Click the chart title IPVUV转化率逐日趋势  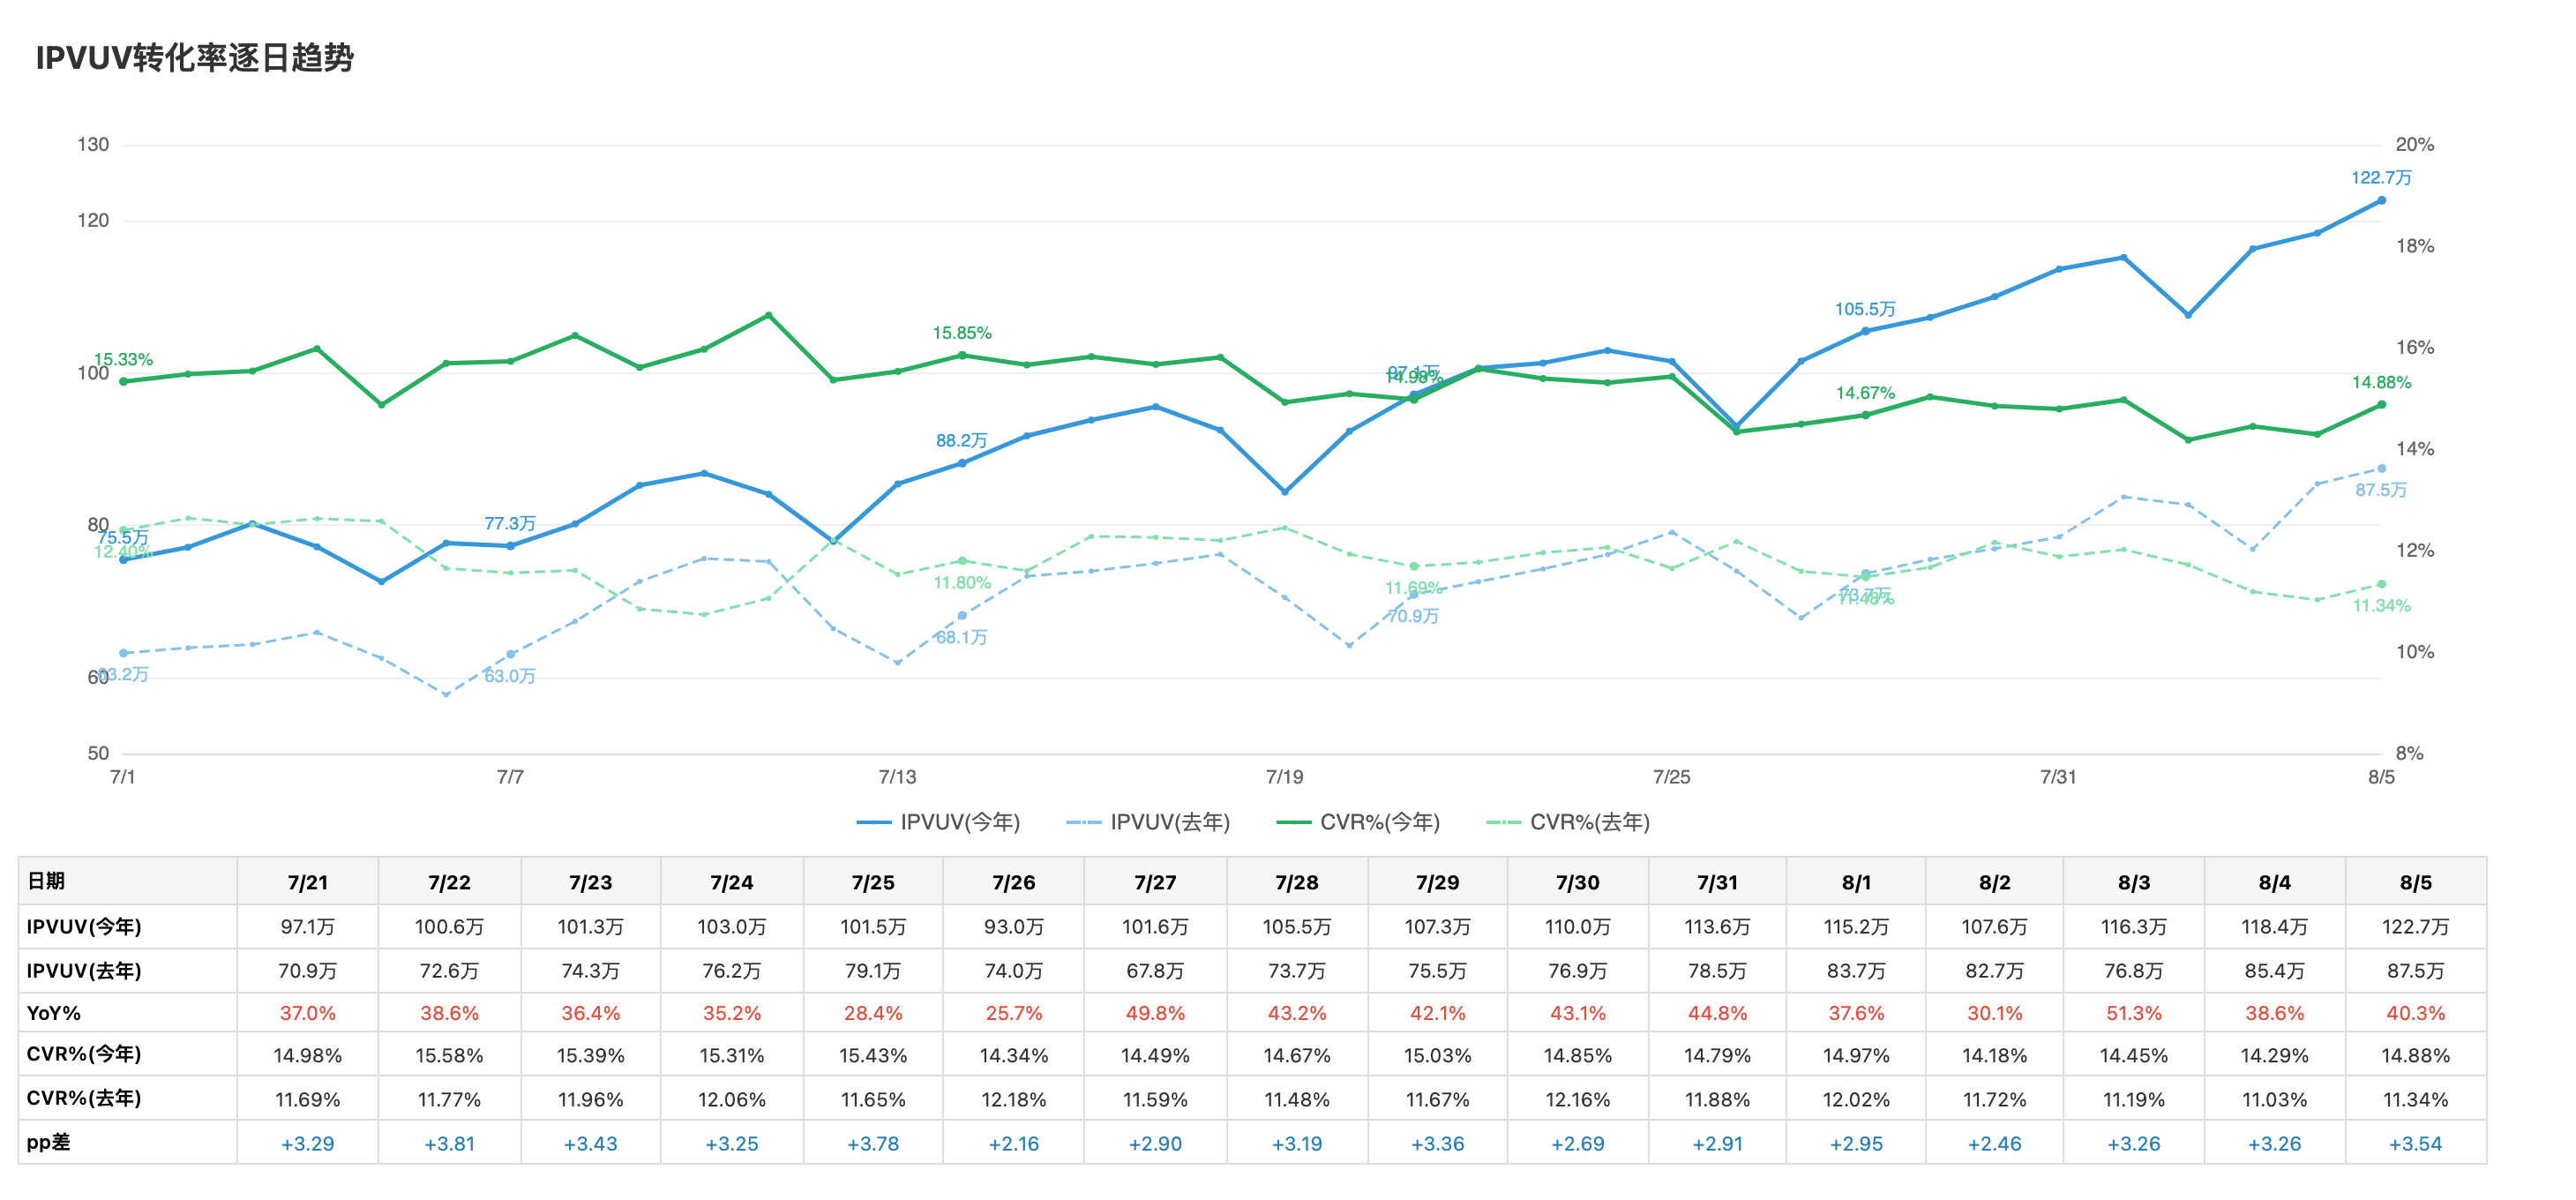click(195, 58)
